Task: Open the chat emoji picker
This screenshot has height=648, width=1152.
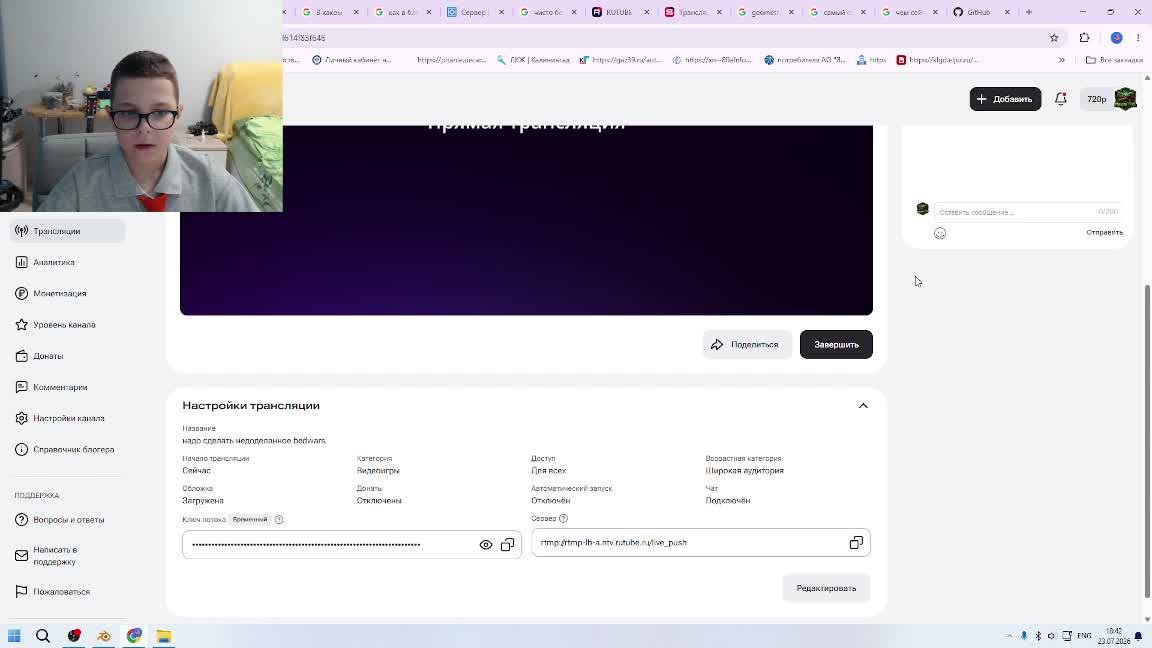Action: coord(940,233)
